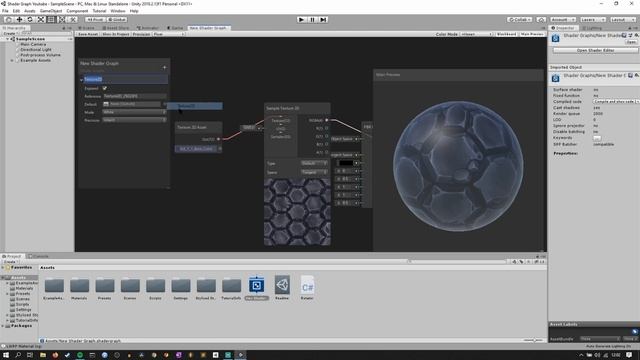Click the black Emission color swatch
This screenshot has width=640, height=360.
pyautogui.click(x=346, y=163)
